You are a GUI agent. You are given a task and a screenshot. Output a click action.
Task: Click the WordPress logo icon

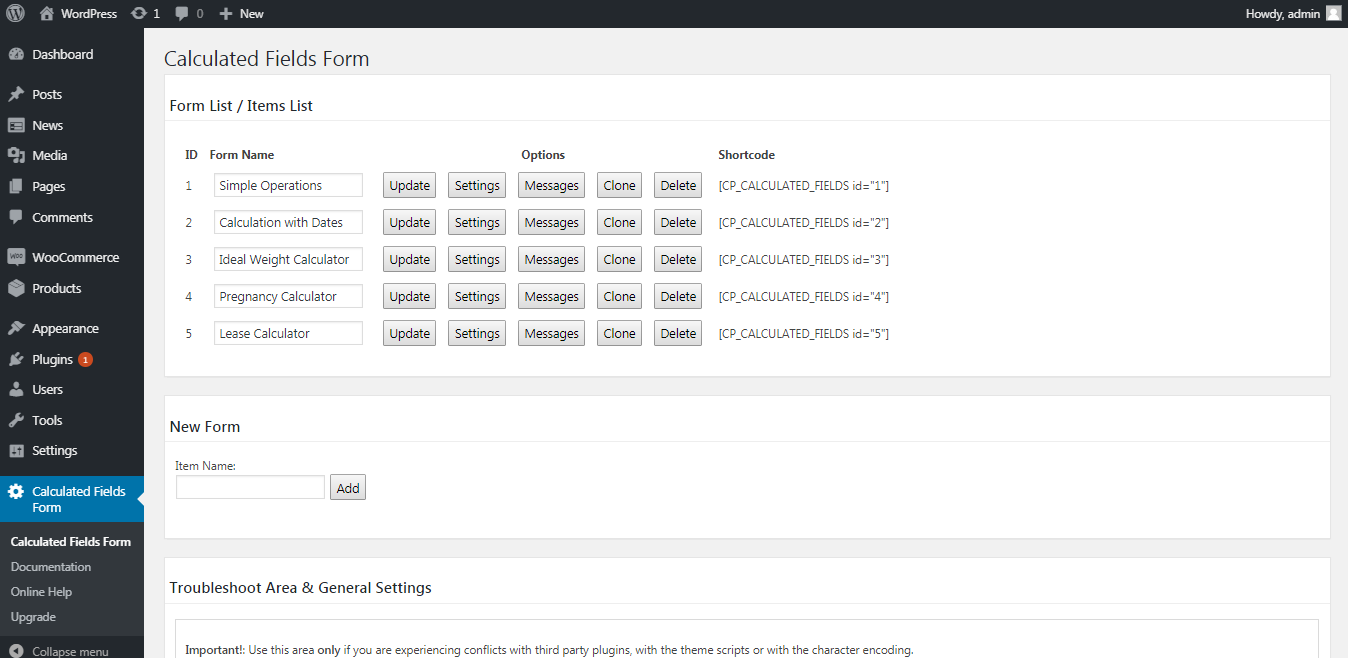[16, 14]
